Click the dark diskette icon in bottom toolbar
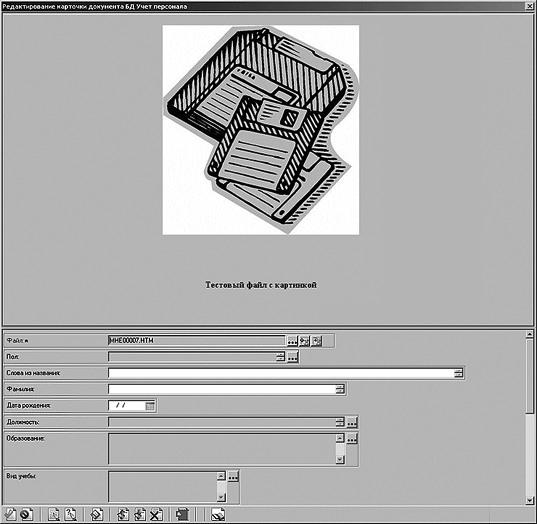Viewport: 537px width, 524px height. [x=182, y=514]
